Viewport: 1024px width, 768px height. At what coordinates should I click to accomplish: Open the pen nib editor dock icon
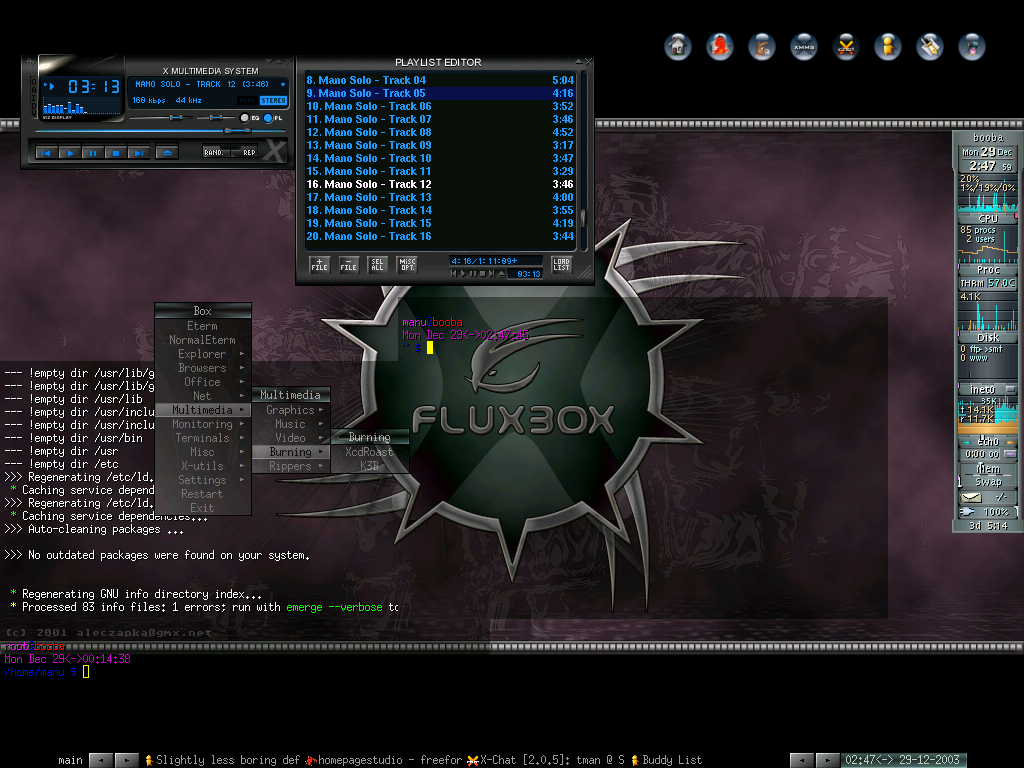click(929, 46)
